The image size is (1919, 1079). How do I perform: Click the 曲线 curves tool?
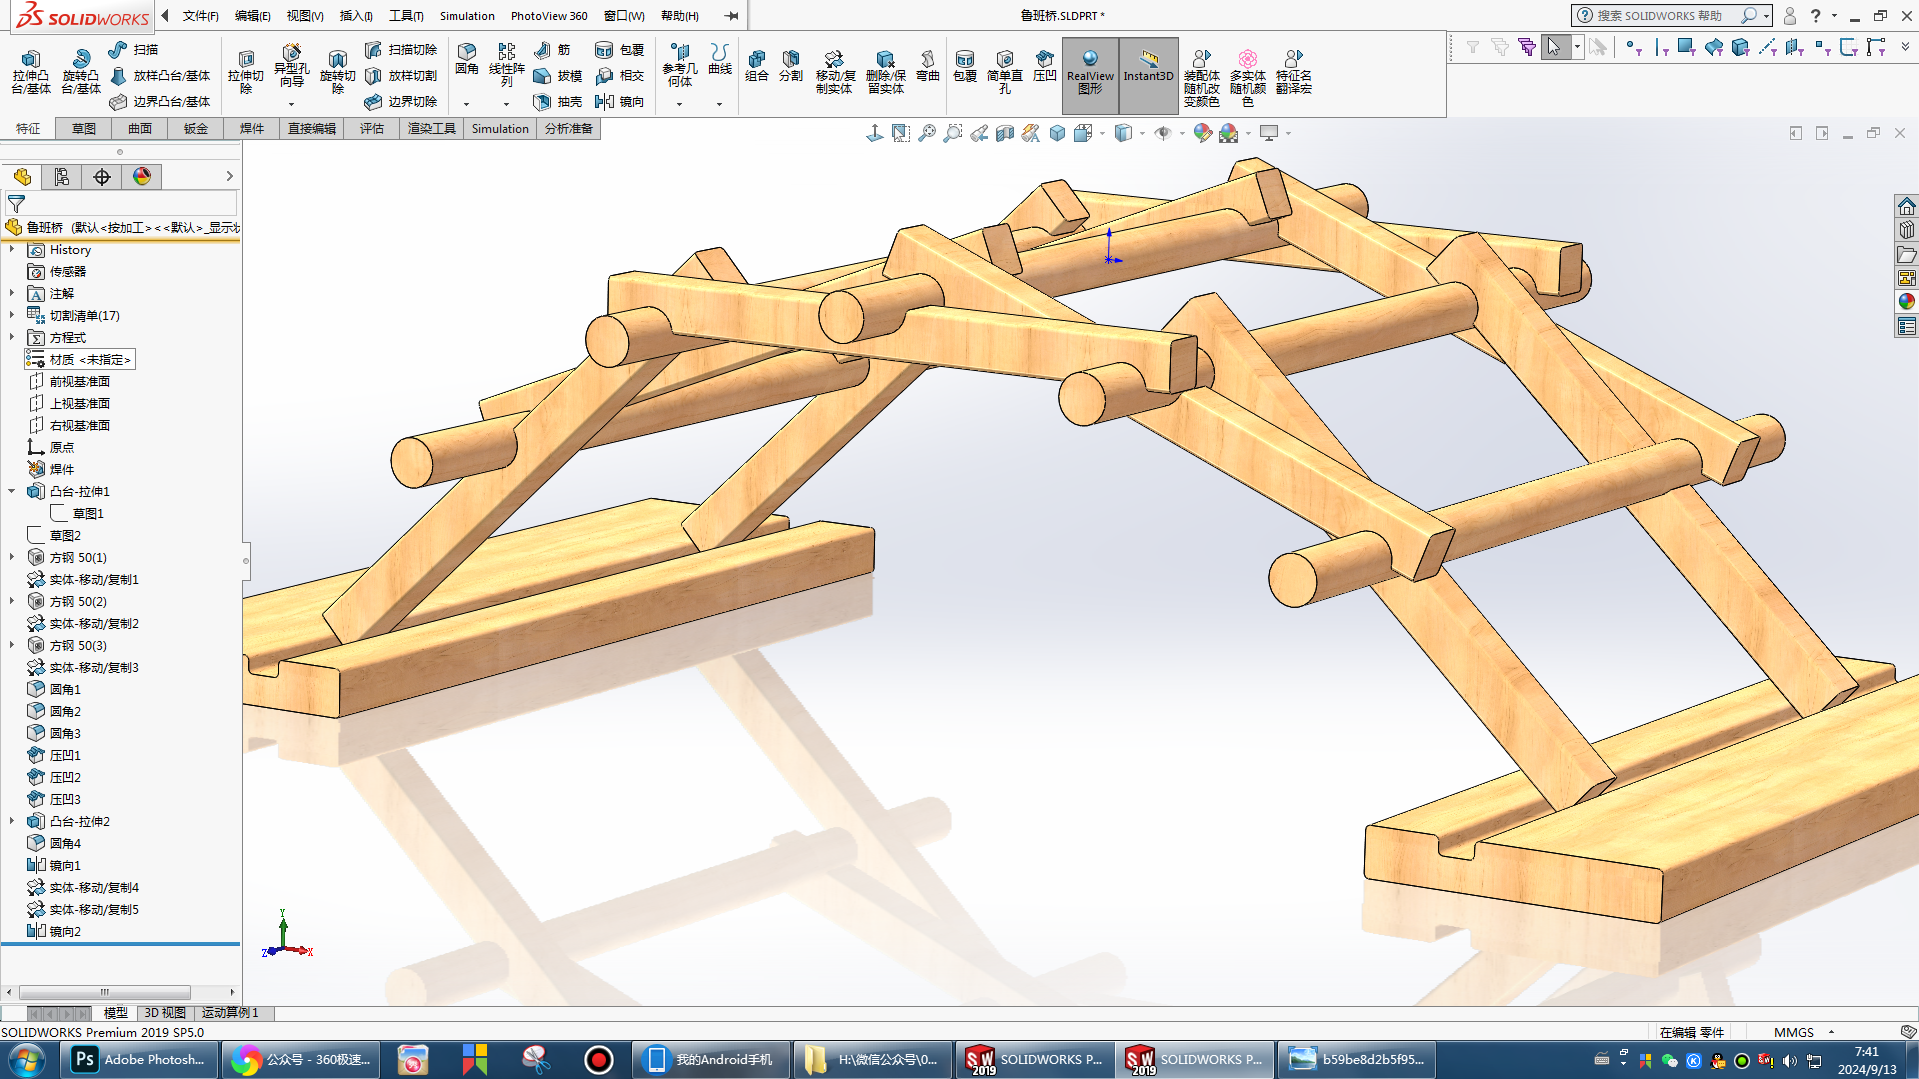(x=719, y=59)
